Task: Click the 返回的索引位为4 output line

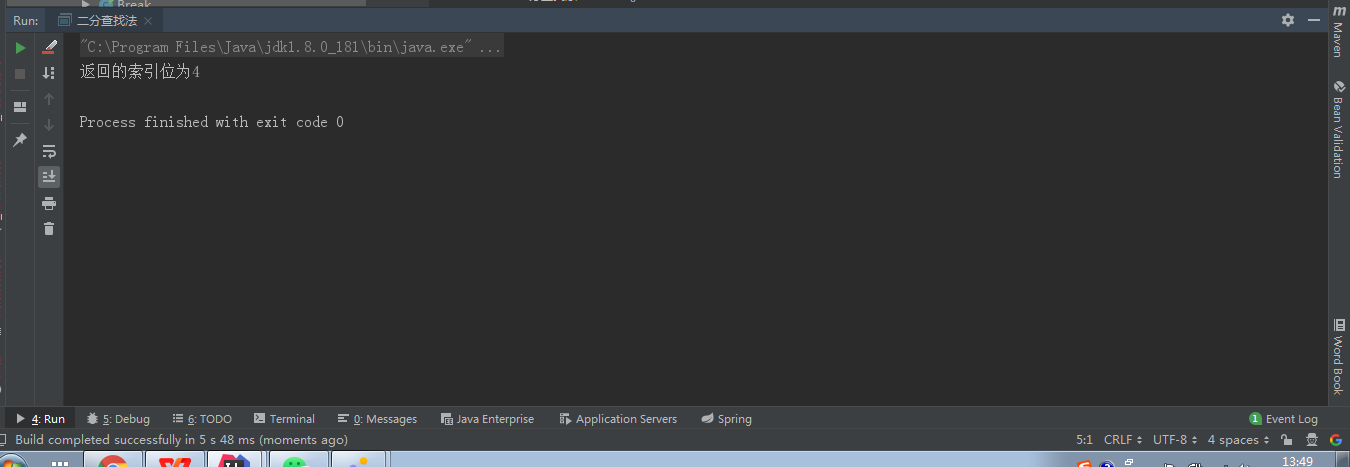Action: 140,72
